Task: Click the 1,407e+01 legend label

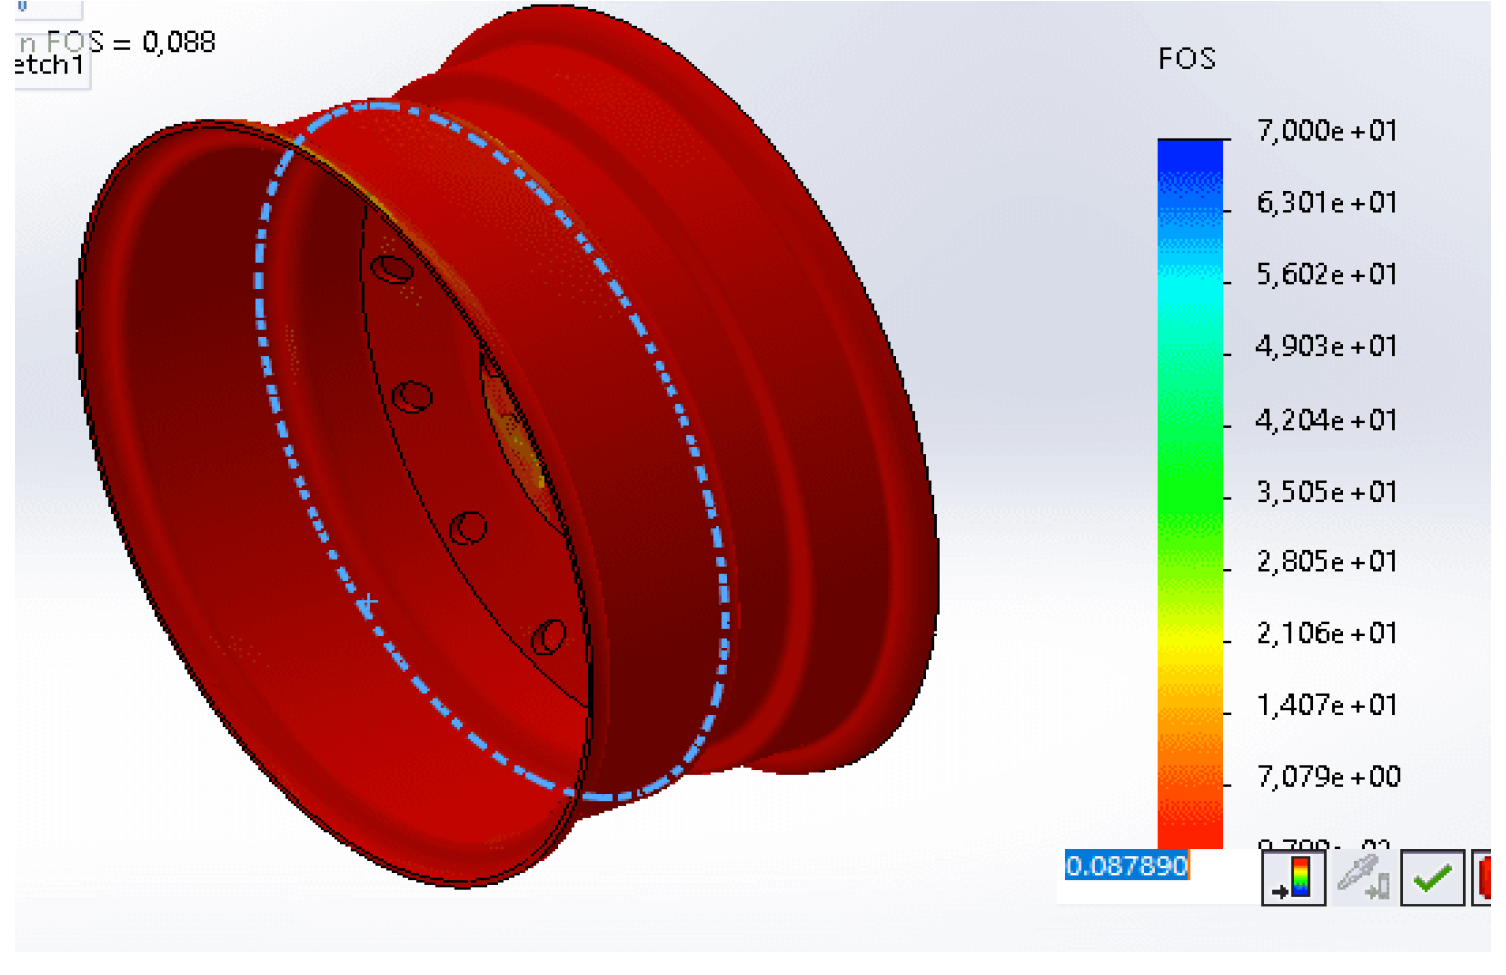Action: click(x=1326, y=706)
